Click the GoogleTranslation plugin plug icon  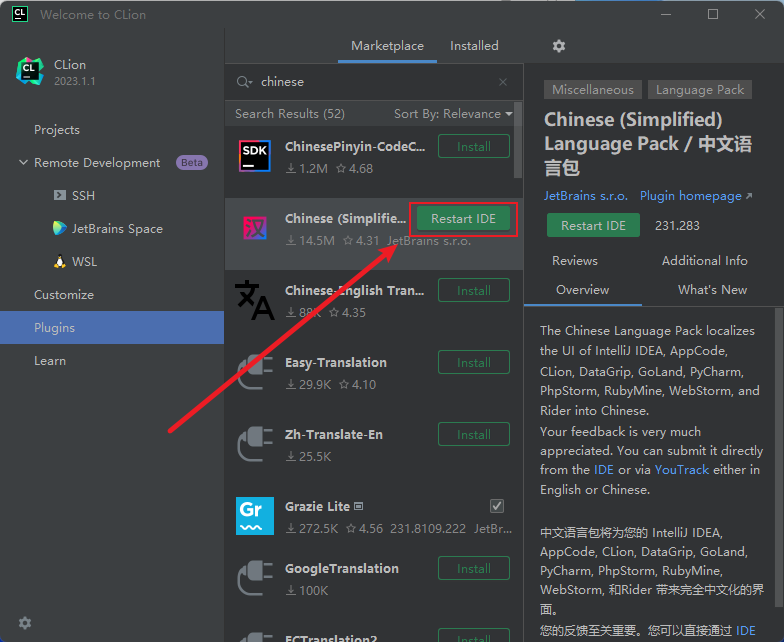pyautogui.click(x=255, y=578)
